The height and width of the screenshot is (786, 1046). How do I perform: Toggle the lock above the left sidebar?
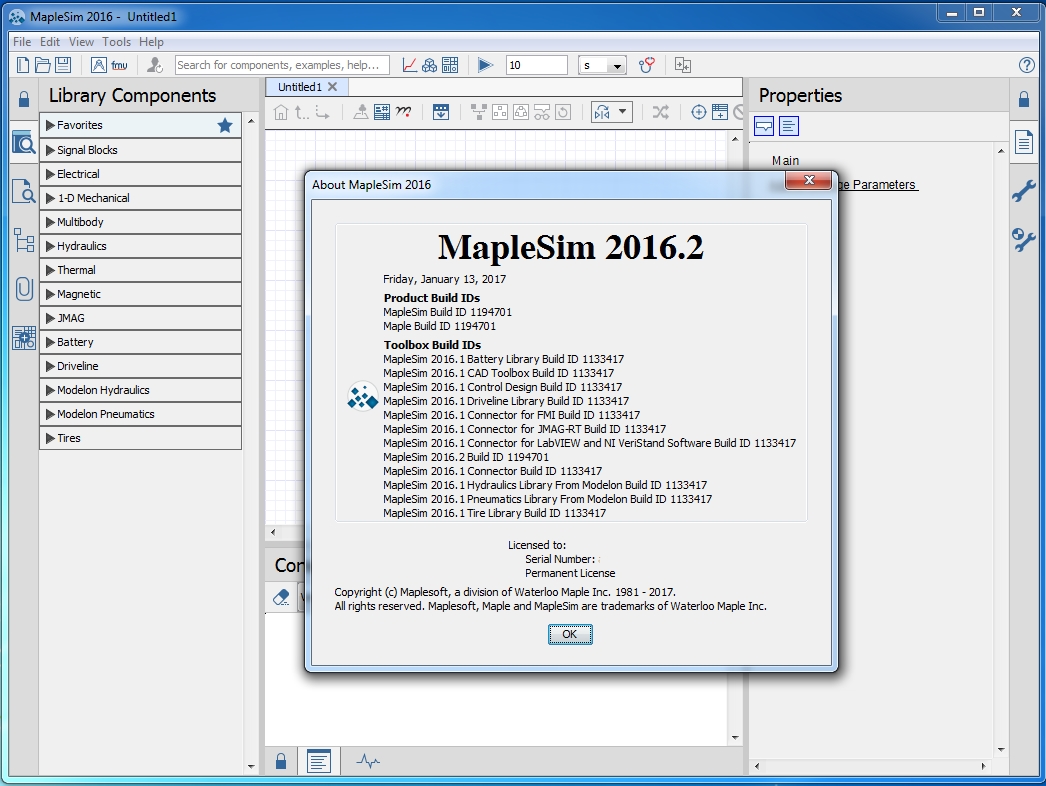click(x=24, y=99)
